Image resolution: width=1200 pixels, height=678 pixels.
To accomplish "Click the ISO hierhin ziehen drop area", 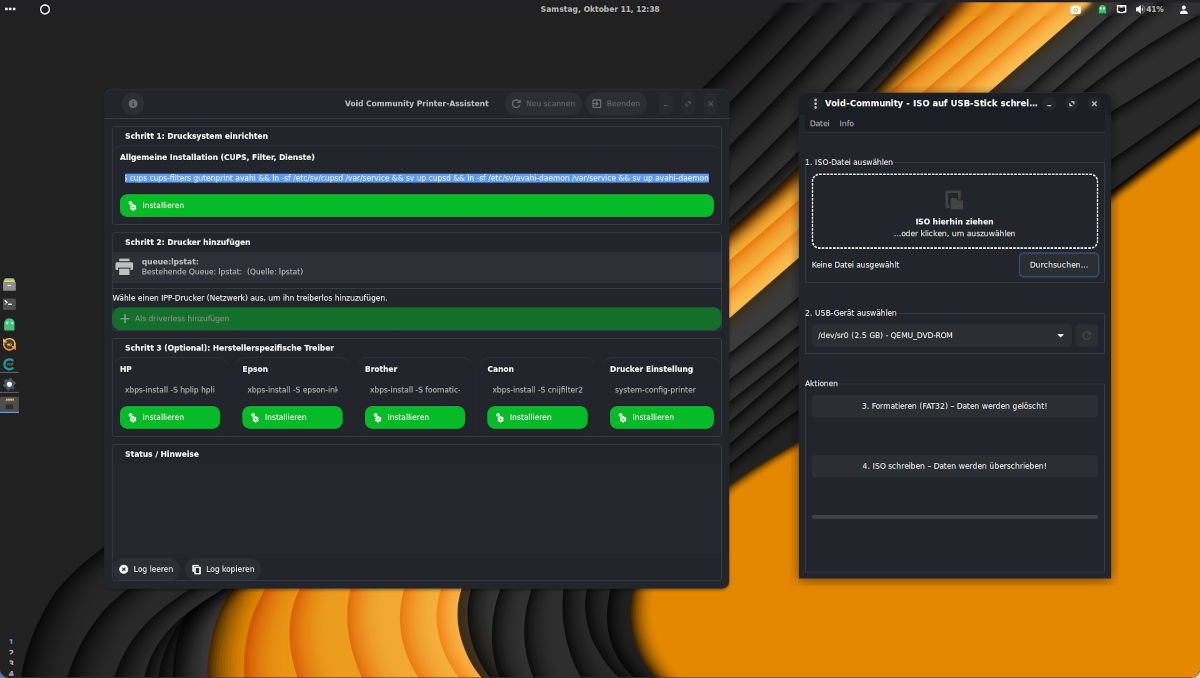I will pyautogui.click(x=954, y=211).
